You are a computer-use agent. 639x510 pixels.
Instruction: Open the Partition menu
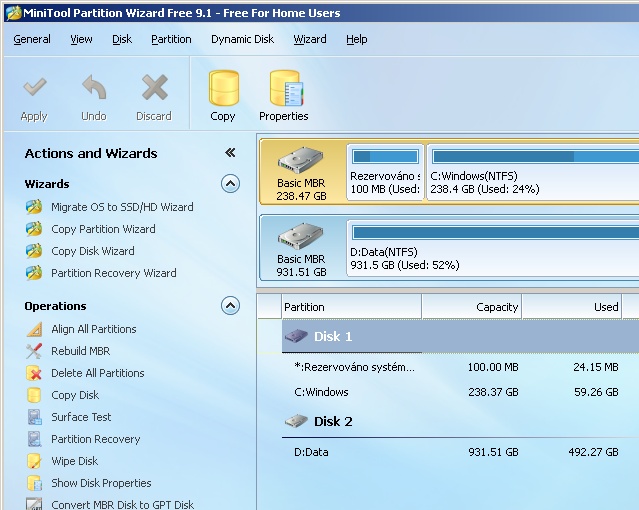(x=171, y=39)
